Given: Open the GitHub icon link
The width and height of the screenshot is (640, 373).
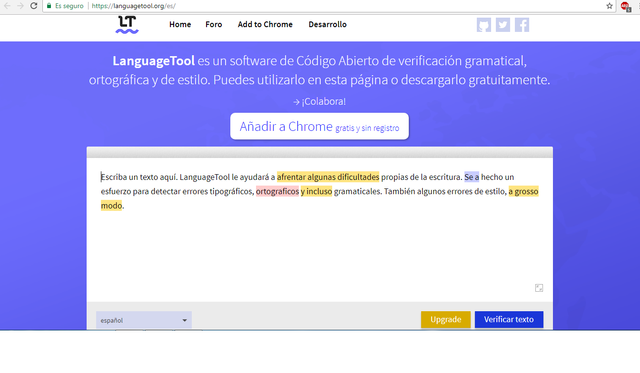Looking at the screenshot, I should pos(484,25).
